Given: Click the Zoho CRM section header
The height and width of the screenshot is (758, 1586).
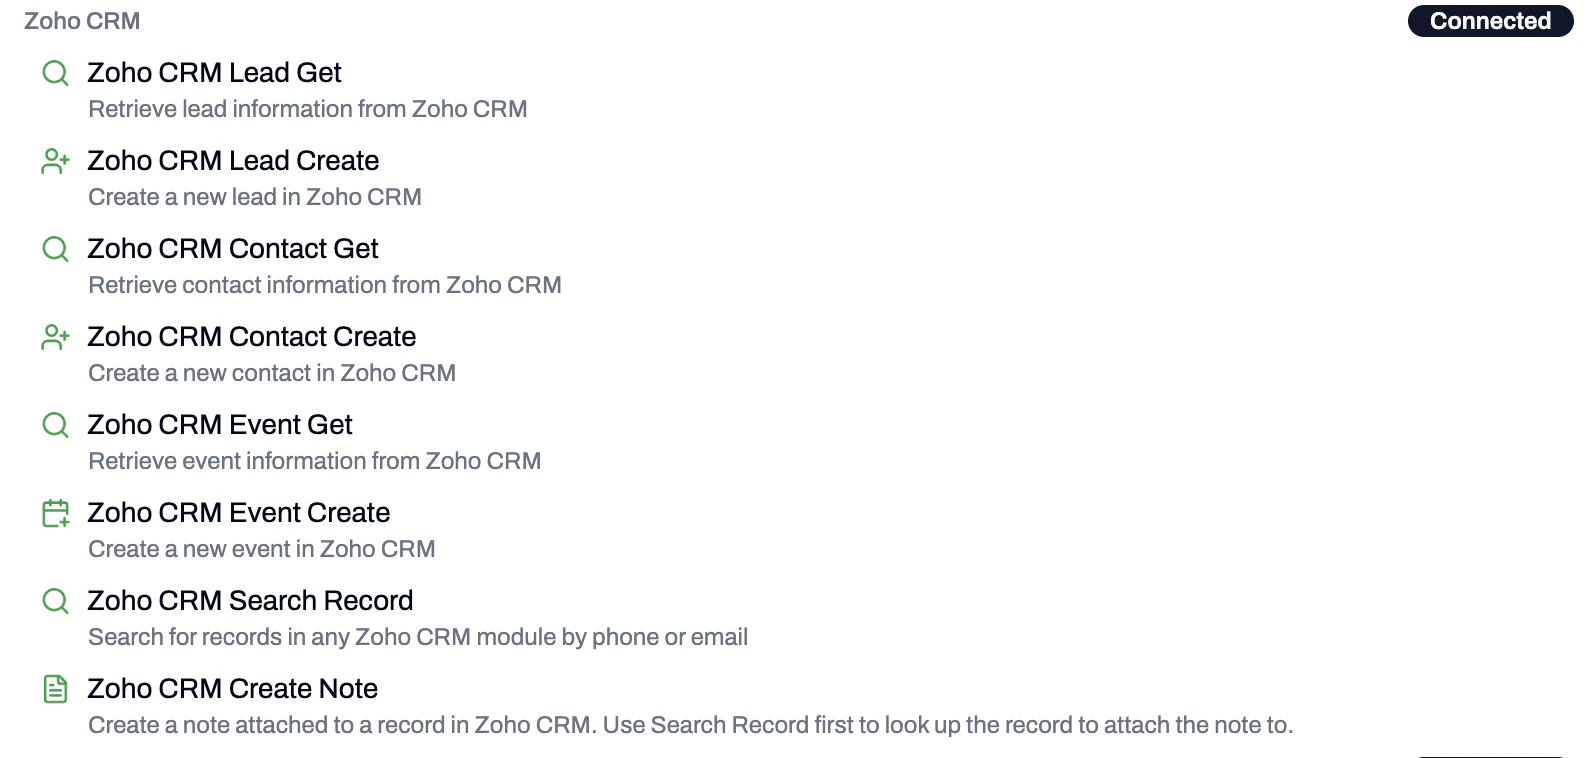Looking at the screenshot, I should 81,20.
